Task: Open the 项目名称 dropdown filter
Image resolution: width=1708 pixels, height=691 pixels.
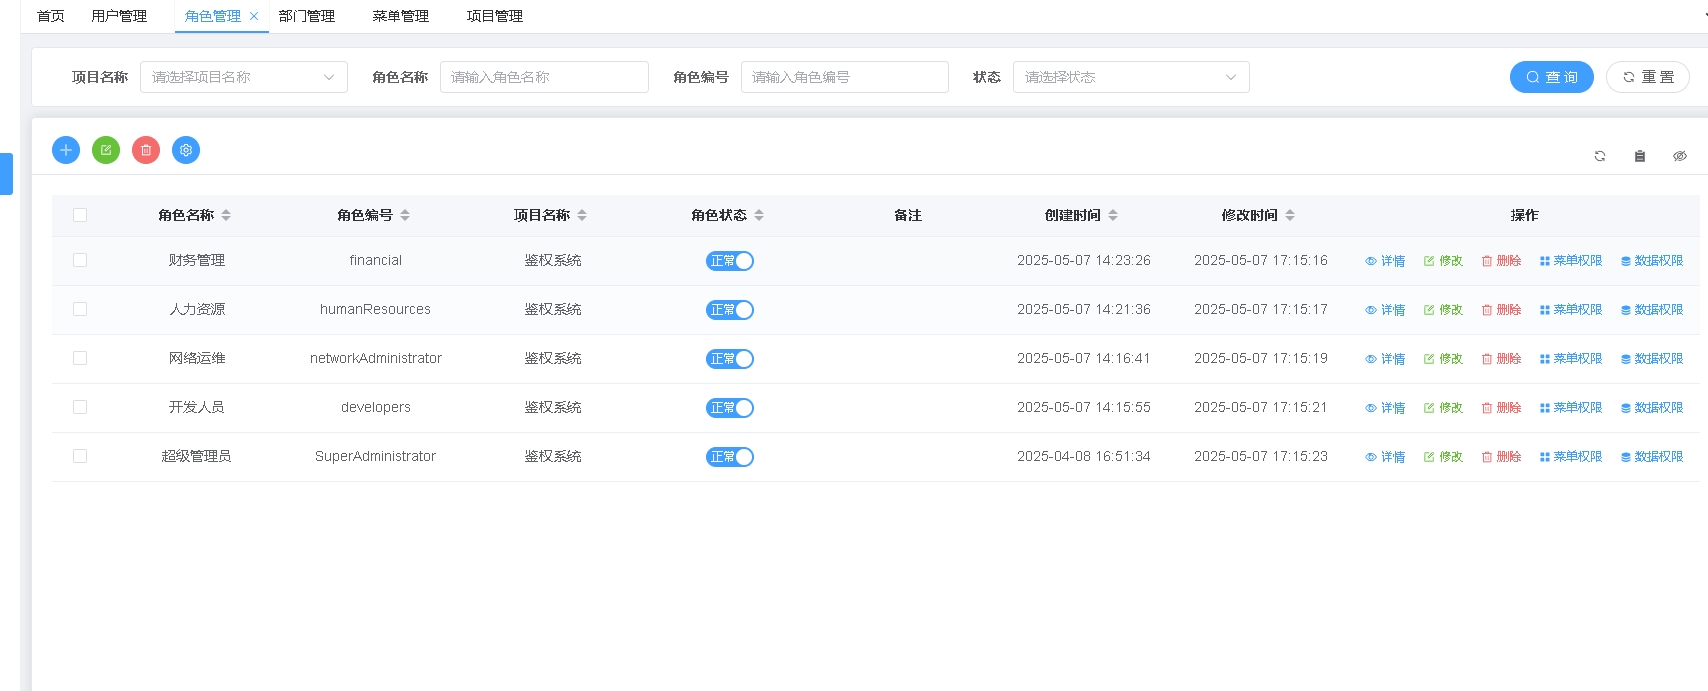Action: (x=243, y=77)
